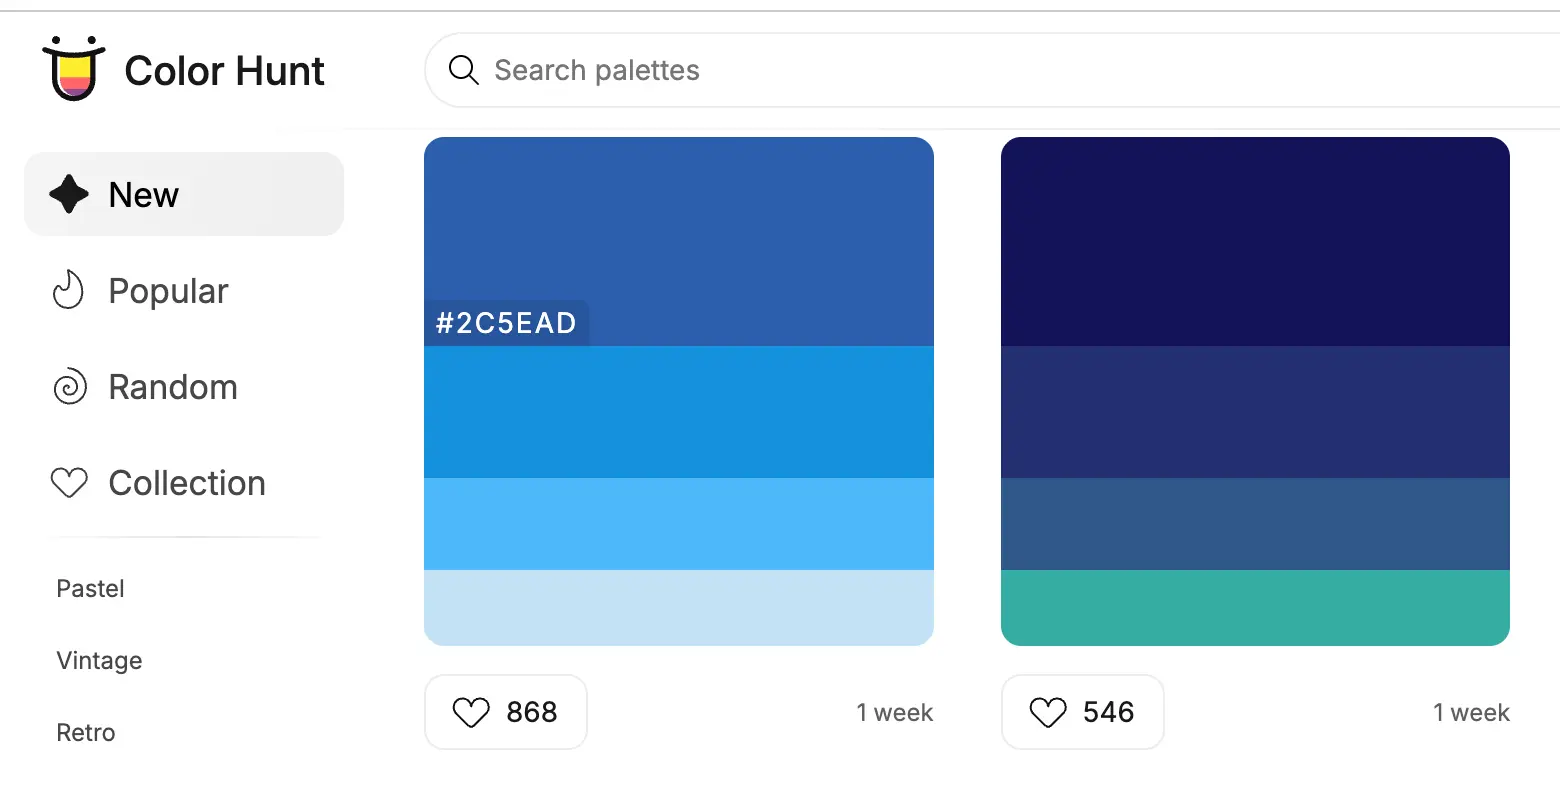Click the New star icon
The width and height of the screenshot is (1560, 794).
pos(69,194)
